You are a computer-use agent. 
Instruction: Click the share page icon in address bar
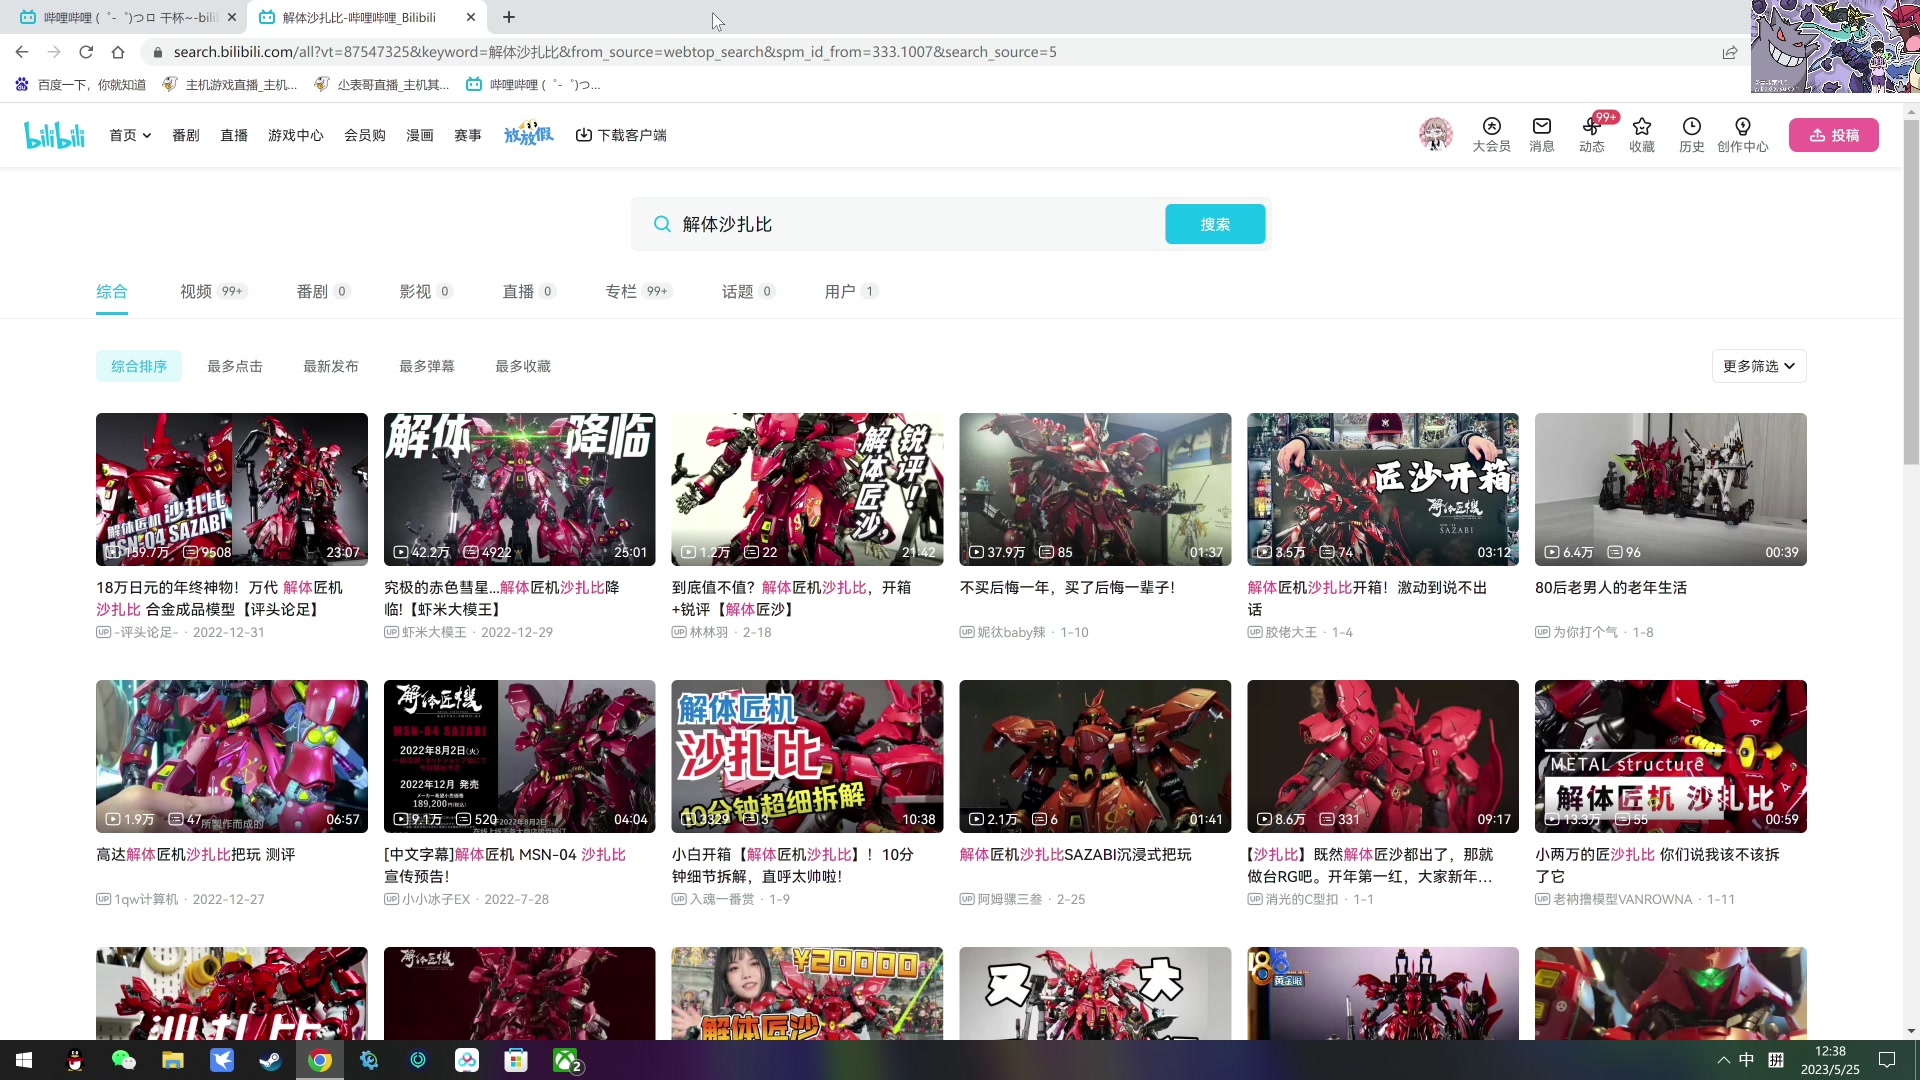(1729, 52)
